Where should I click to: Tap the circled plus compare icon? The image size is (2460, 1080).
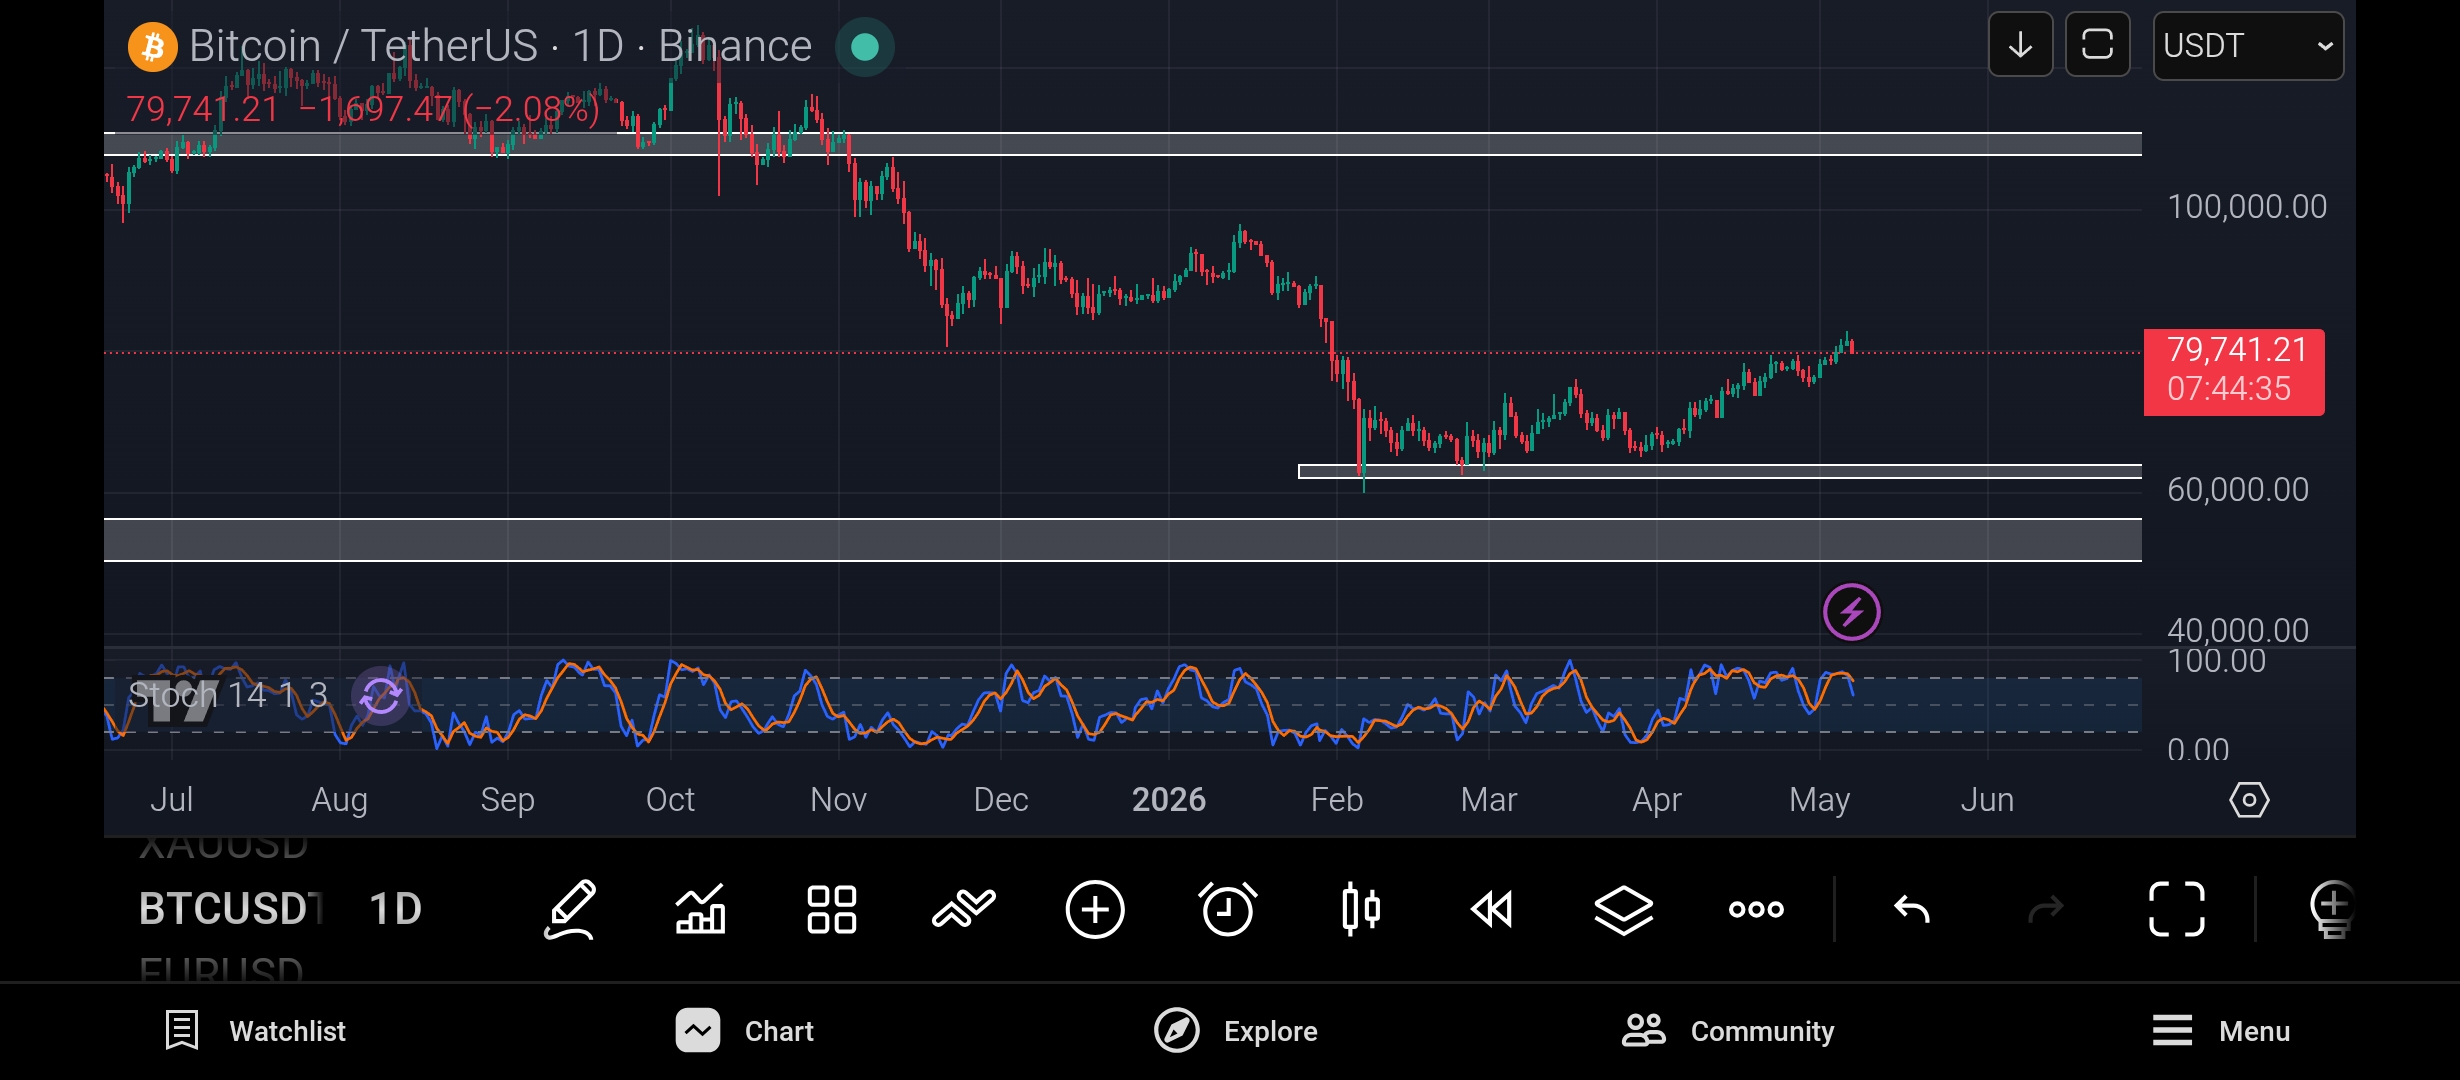(x=1095, y=909)
